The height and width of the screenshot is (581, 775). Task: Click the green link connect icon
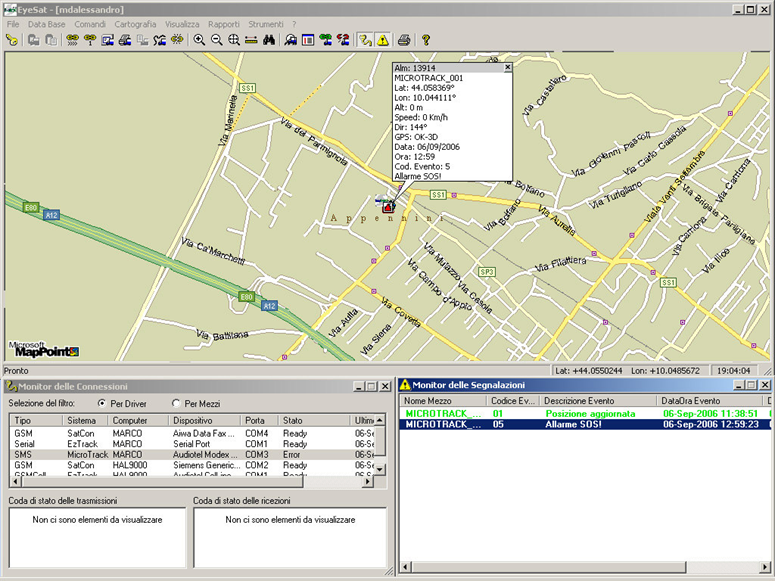326,40
